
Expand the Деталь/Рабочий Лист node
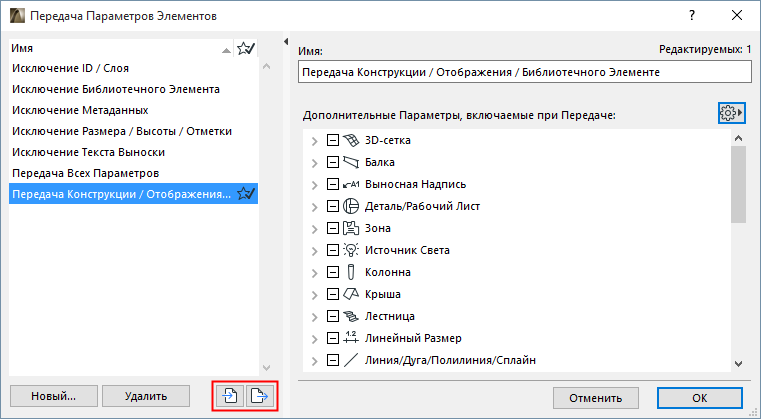point(315,207)
